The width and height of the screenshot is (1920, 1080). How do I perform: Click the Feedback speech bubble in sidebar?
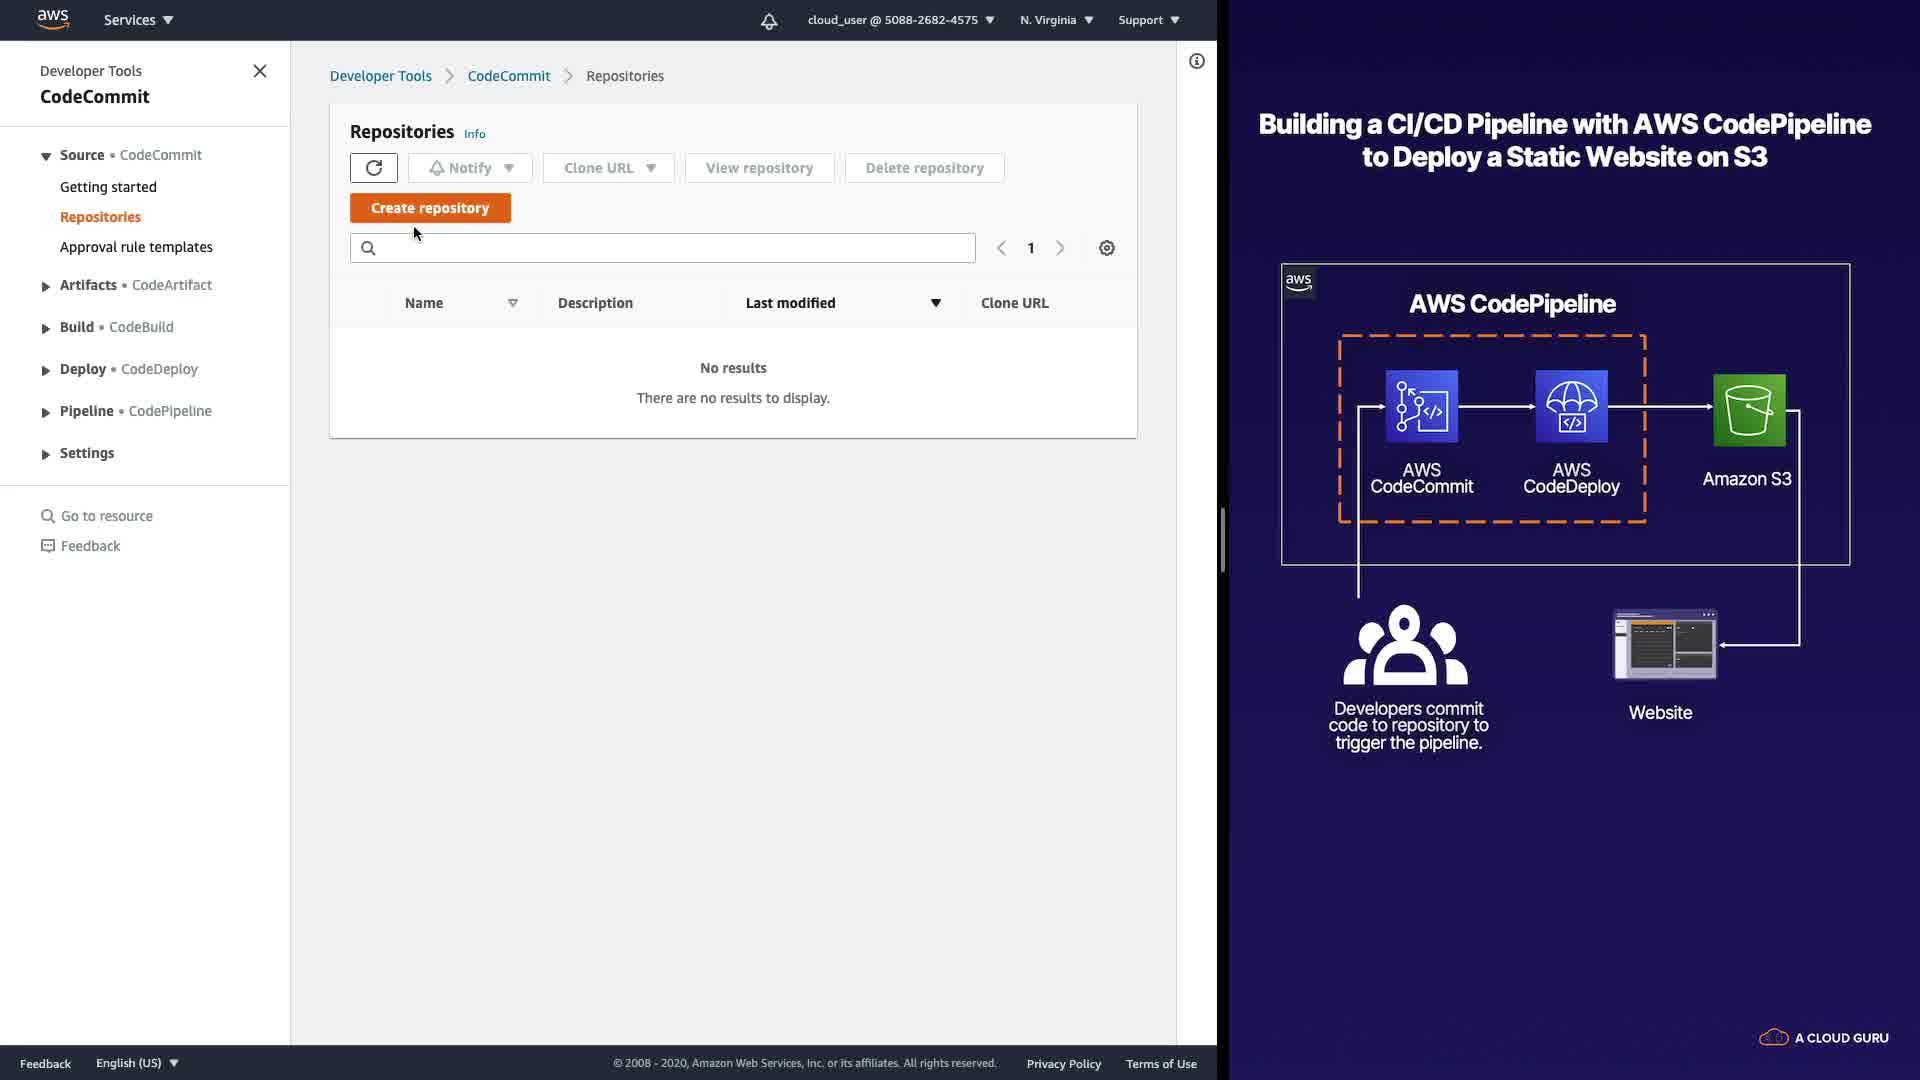(x=48, y=546)
